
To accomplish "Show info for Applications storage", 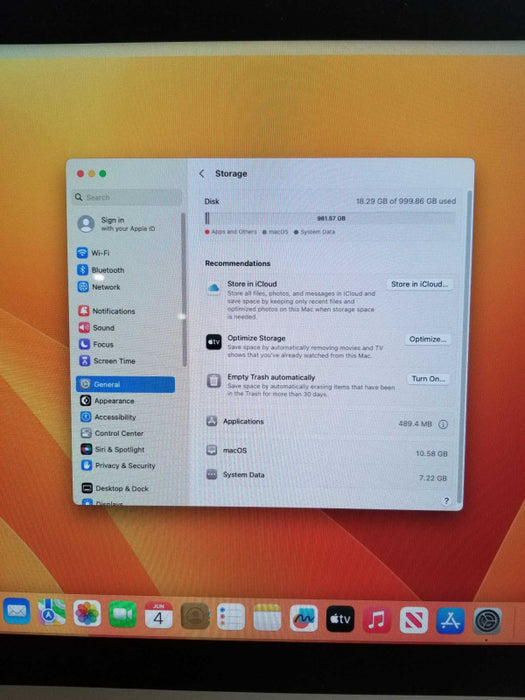I will (x=443, y=424).
